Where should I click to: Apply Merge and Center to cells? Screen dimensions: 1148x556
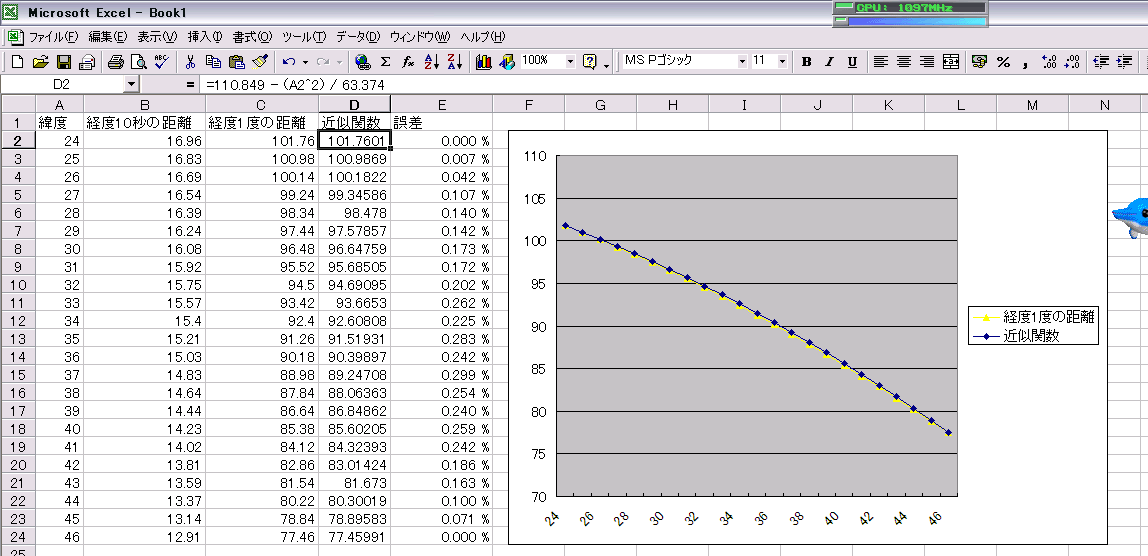pyautogui.click(x=951, y=62)
